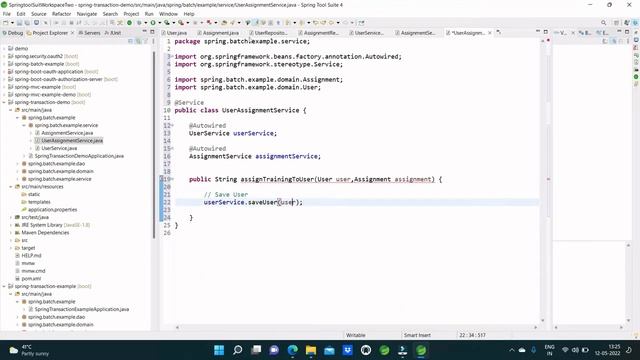Open the Boot Dashboard green toolbar icon
Image resolution: width=640 pixels, height=360 pixels.
[129, 23]
